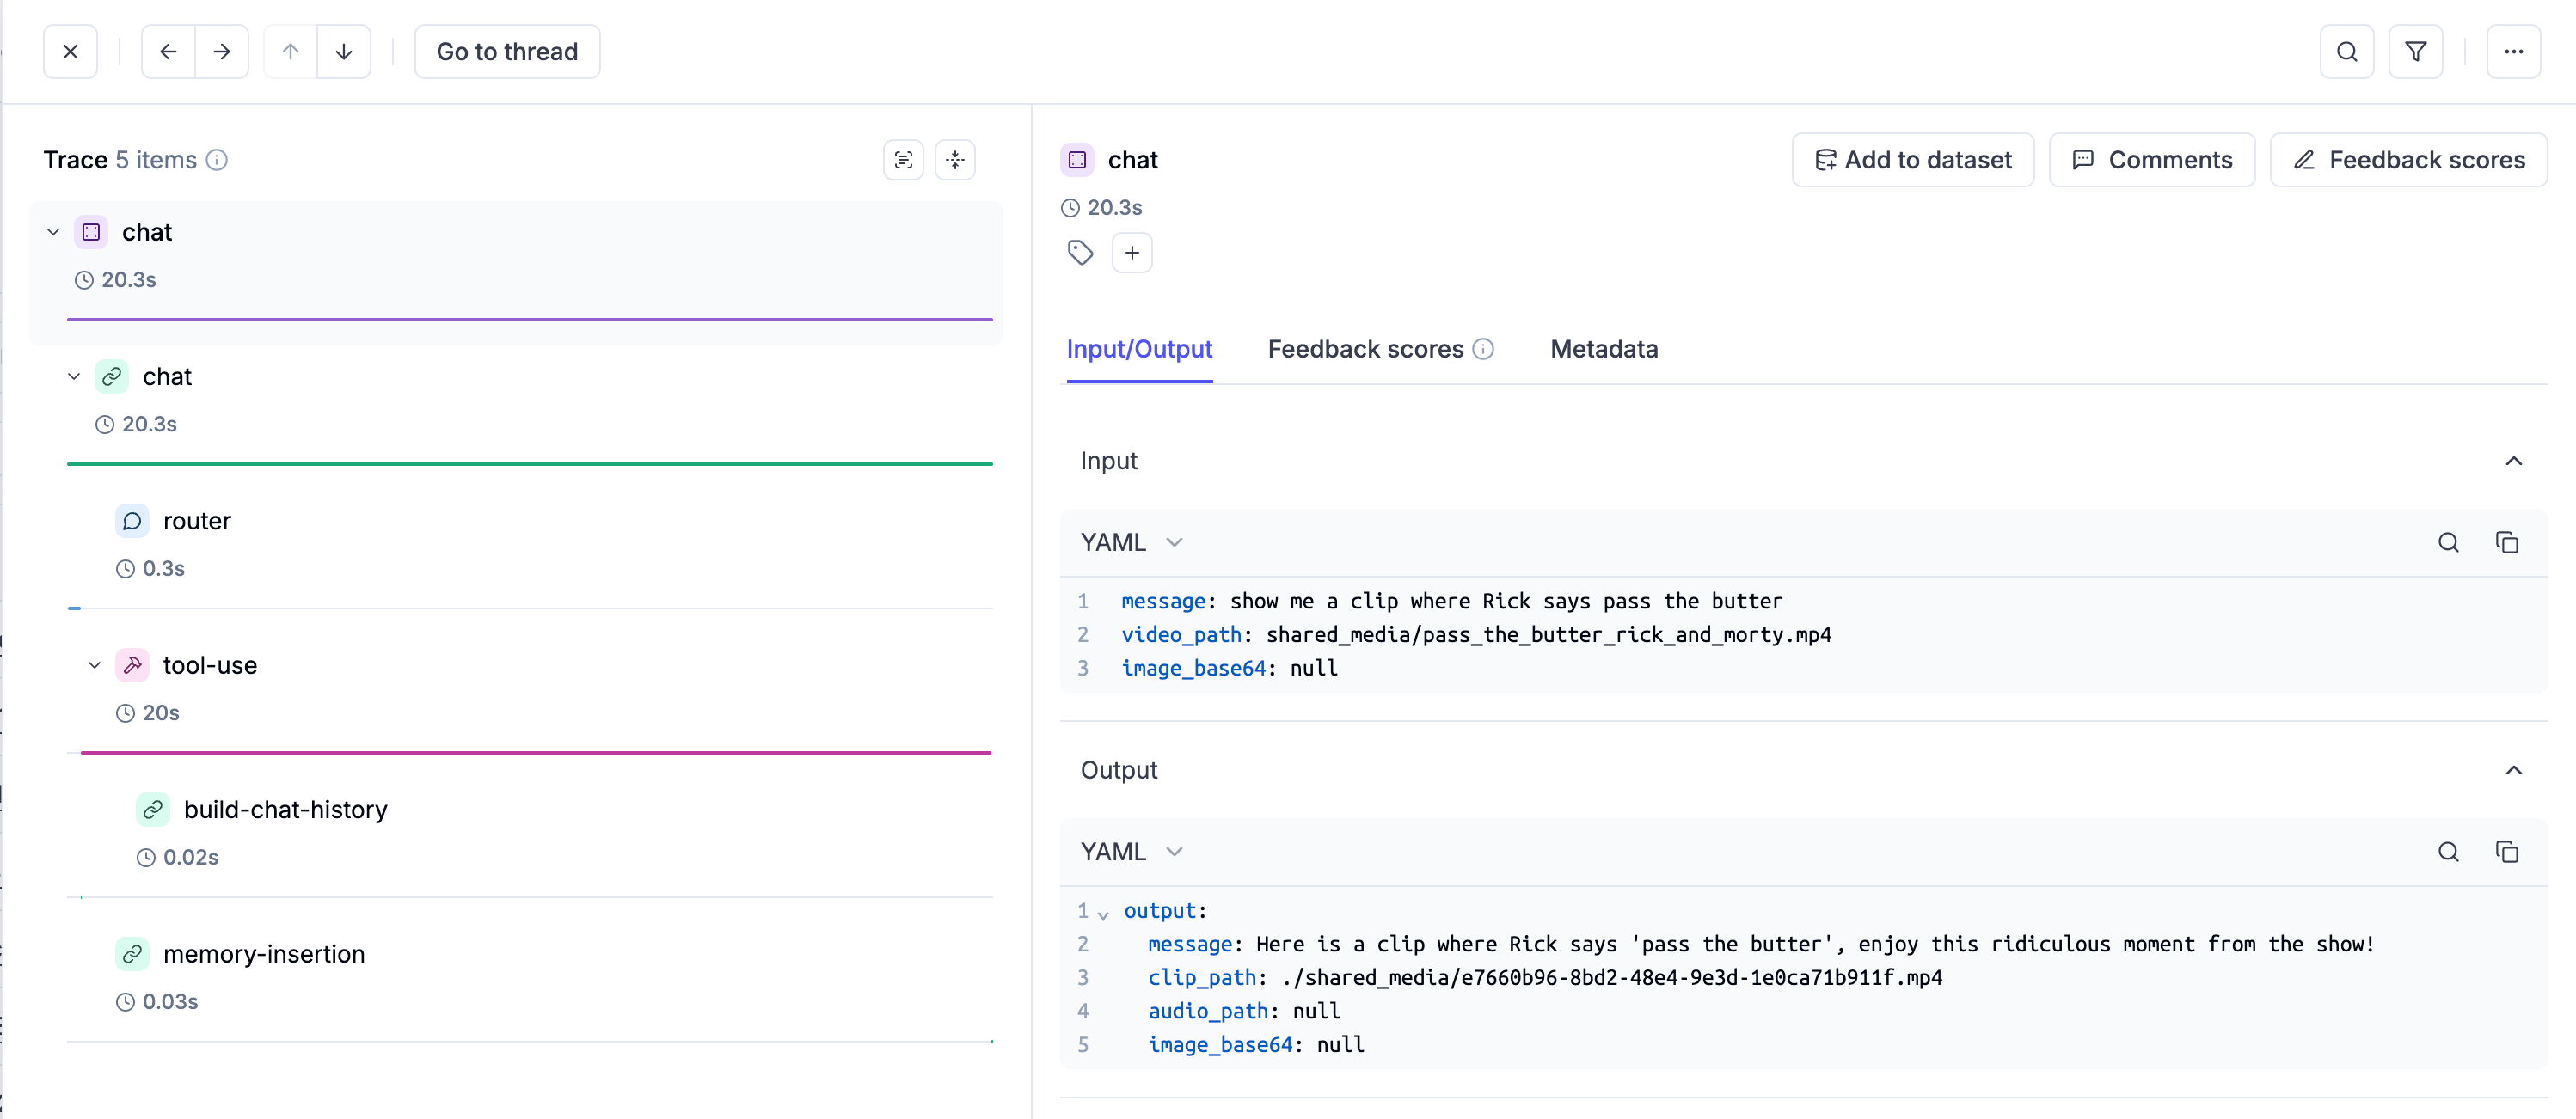
Task: Click the Go to thread button
Action: click(x=506, y=52)
